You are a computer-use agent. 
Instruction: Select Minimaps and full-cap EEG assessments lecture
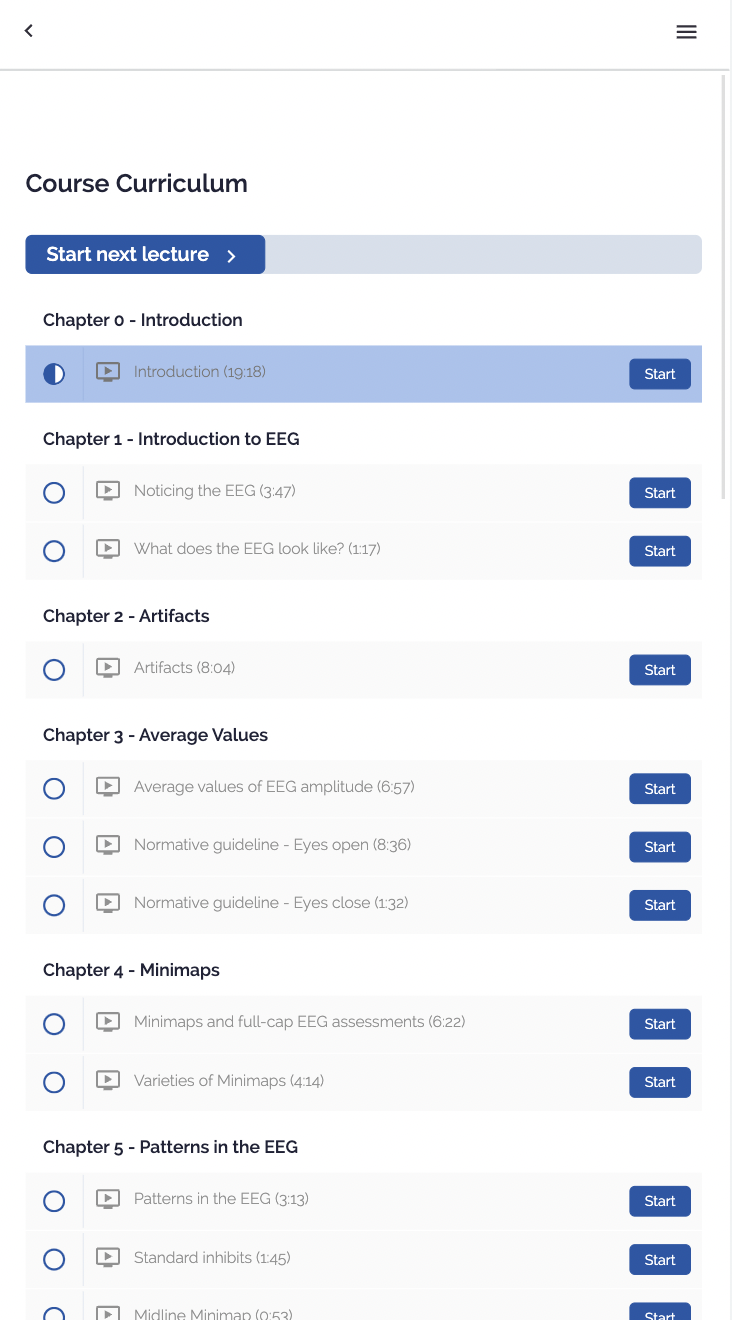point(299,1022)
